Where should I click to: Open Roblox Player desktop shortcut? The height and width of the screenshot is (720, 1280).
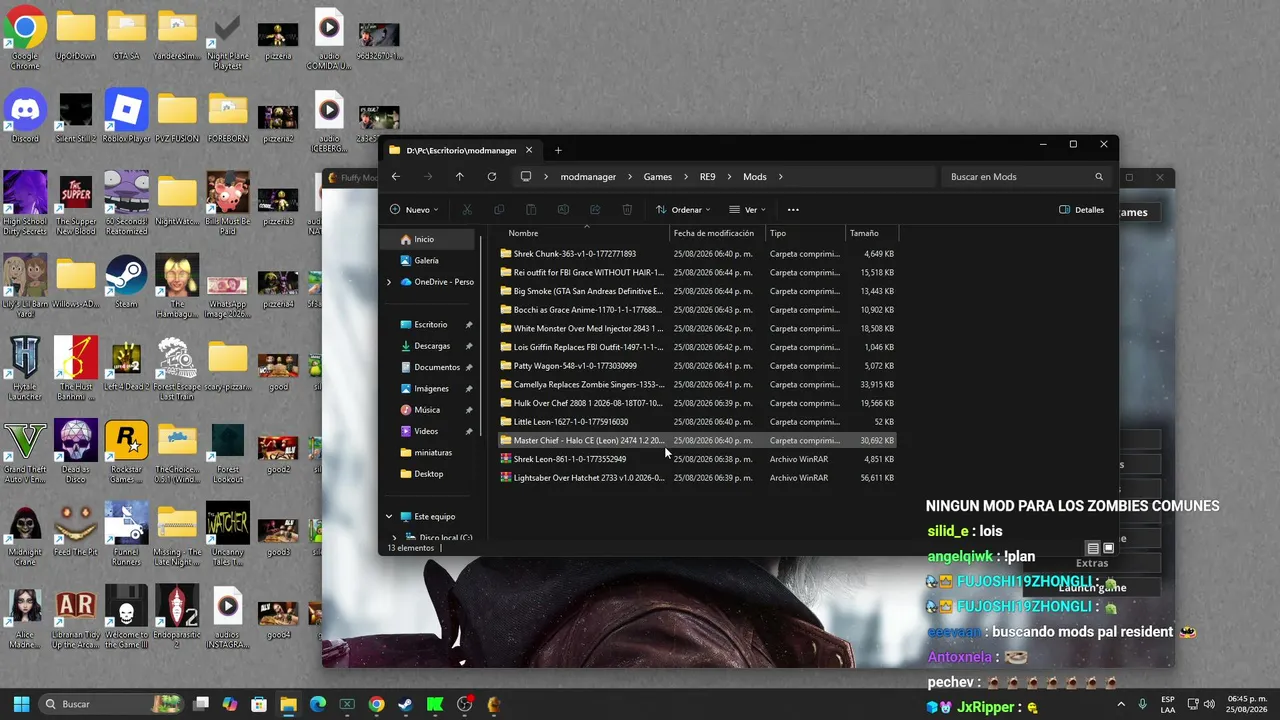pyautogui.click(x=126, y=116)
